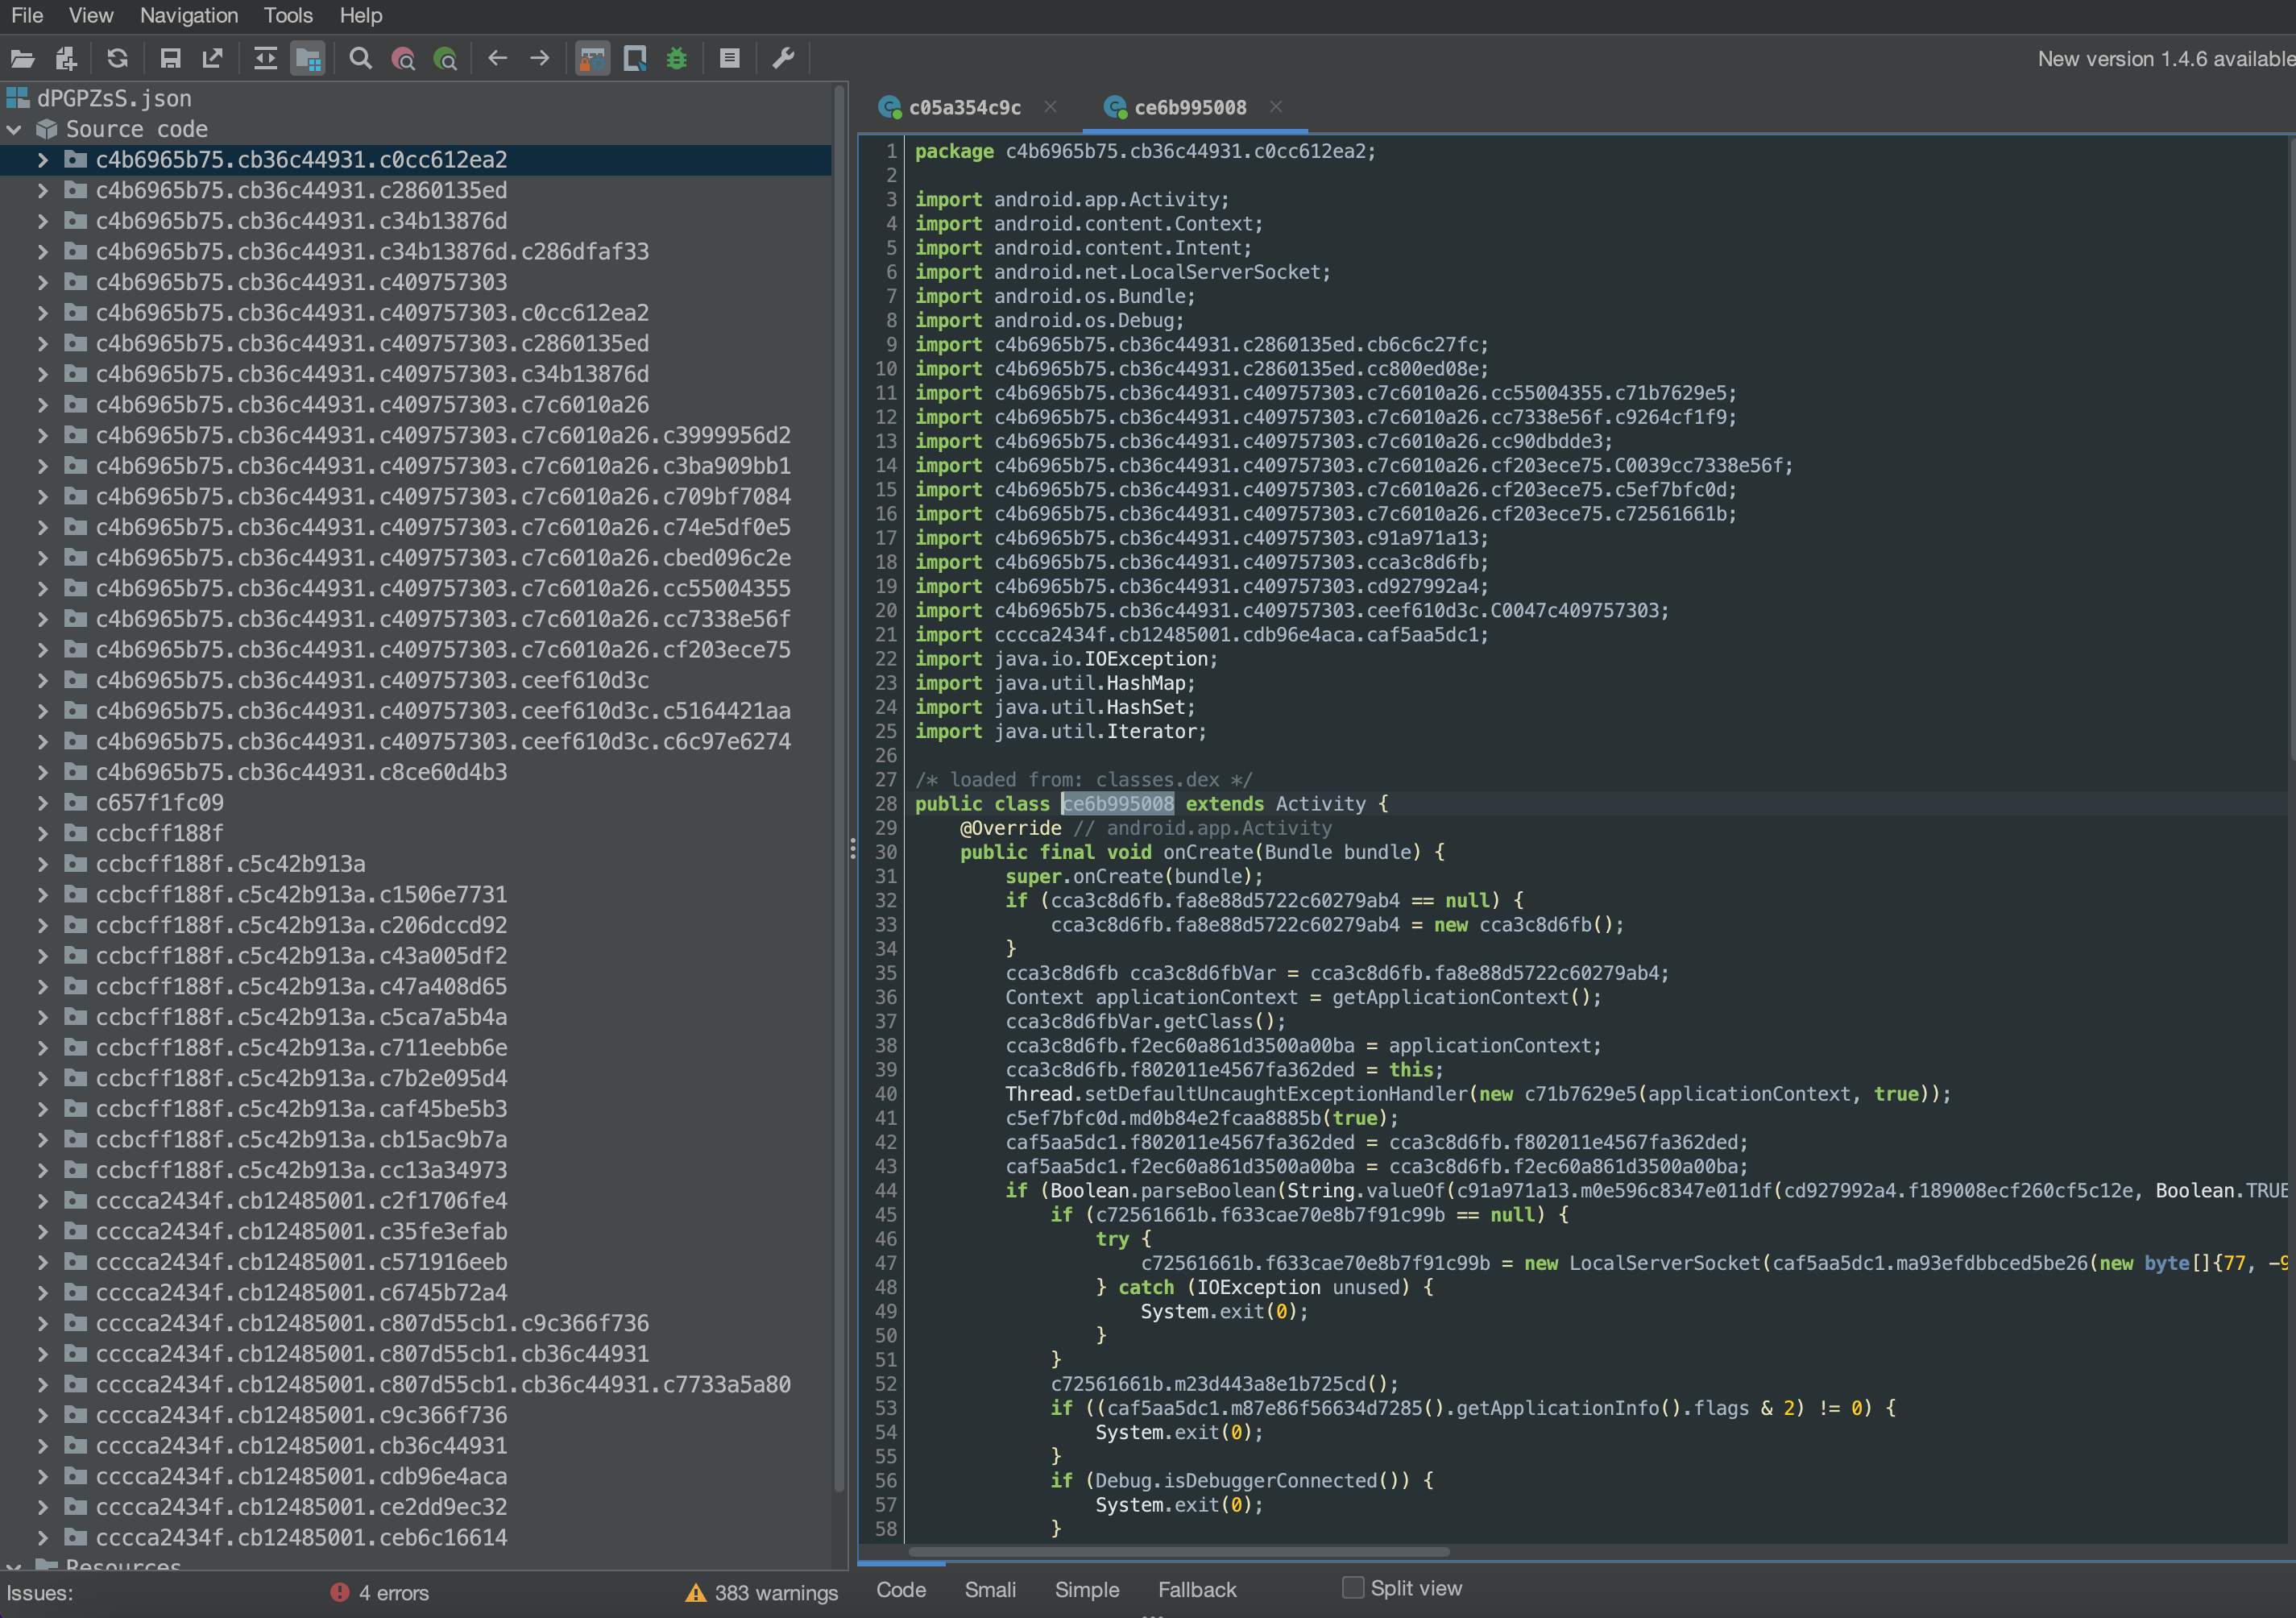The width and height of the screenshot is (2296, 1618).
Task: Expand package c4b6965b75.cb36c44931.c34b13876d
Action: (43, 221)
